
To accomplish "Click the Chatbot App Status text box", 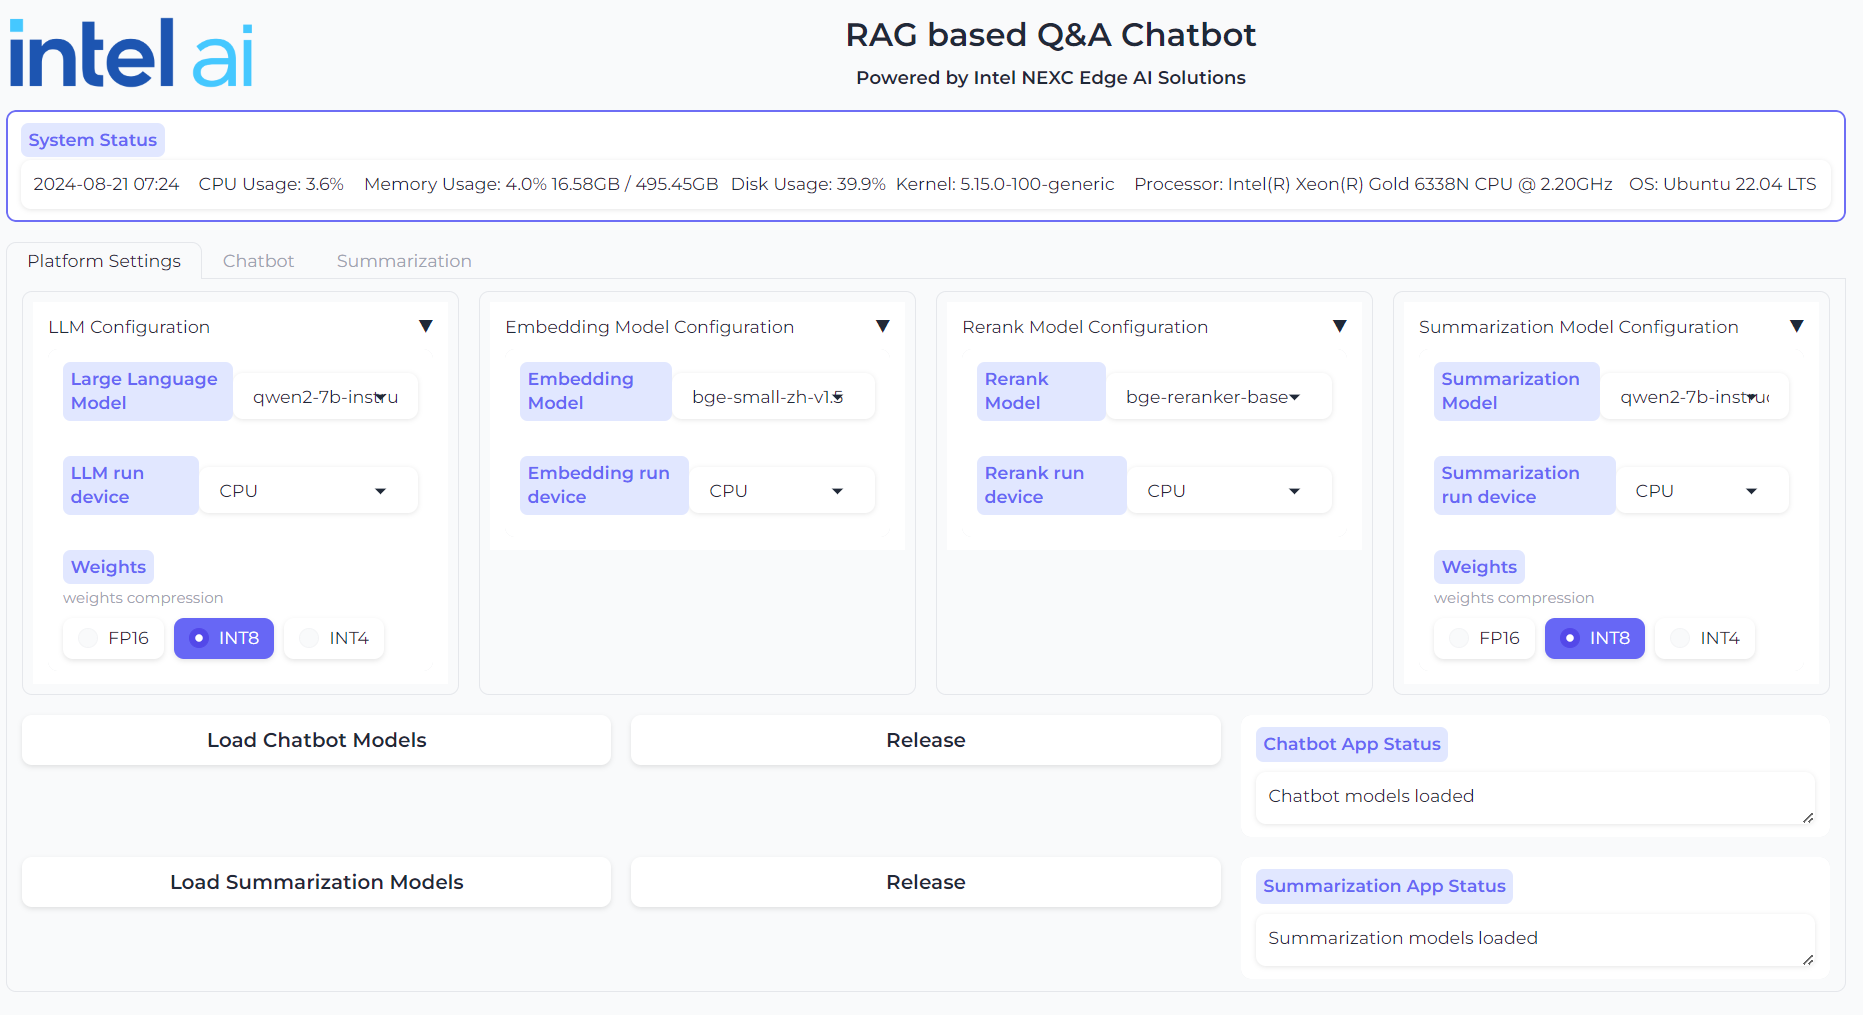I will [x=1534, y=797].
